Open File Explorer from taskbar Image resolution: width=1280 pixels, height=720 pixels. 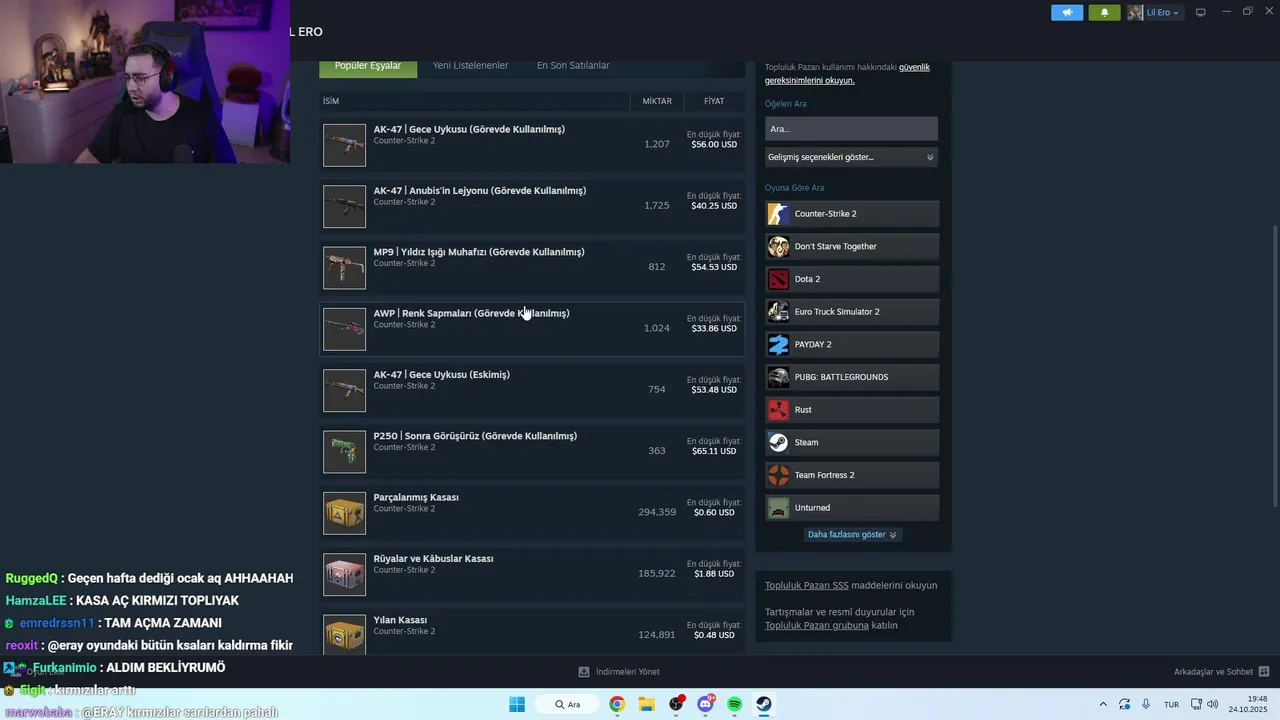(646, 704)
